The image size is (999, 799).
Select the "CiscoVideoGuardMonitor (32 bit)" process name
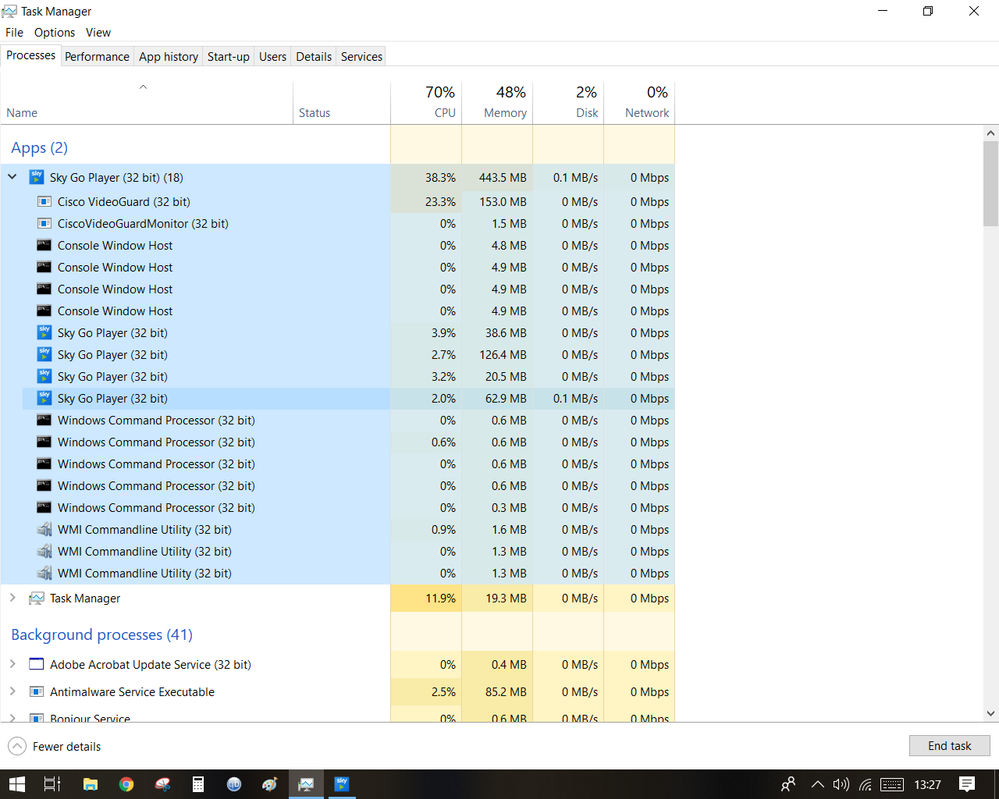tap(143, 224)
